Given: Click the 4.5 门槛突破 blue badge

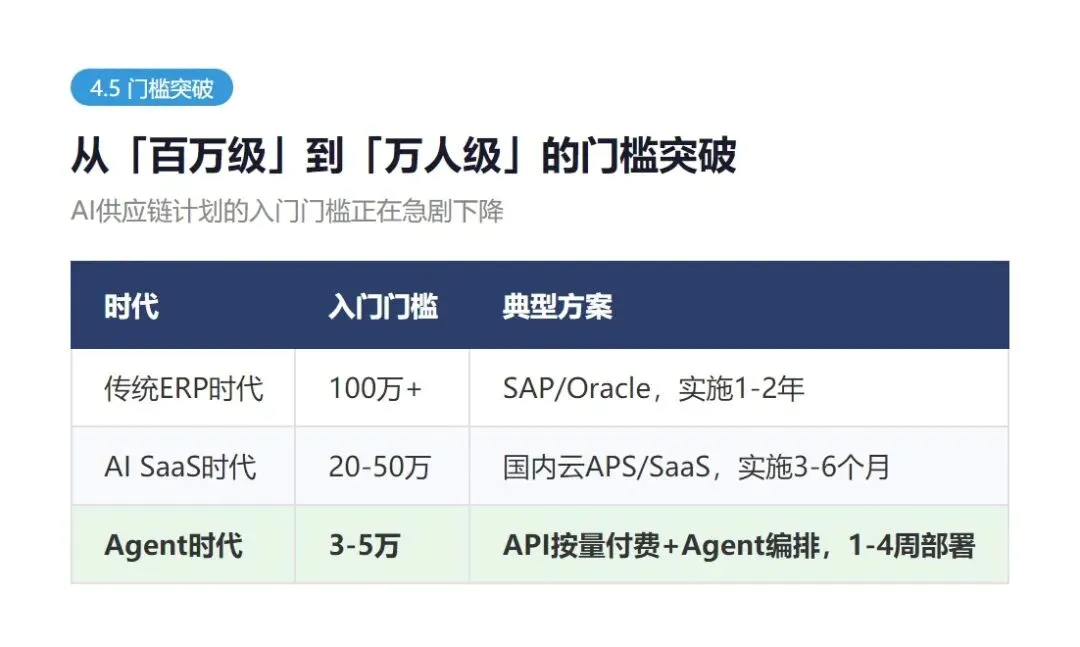Looking at the screenshot, I should pos(152,88).
